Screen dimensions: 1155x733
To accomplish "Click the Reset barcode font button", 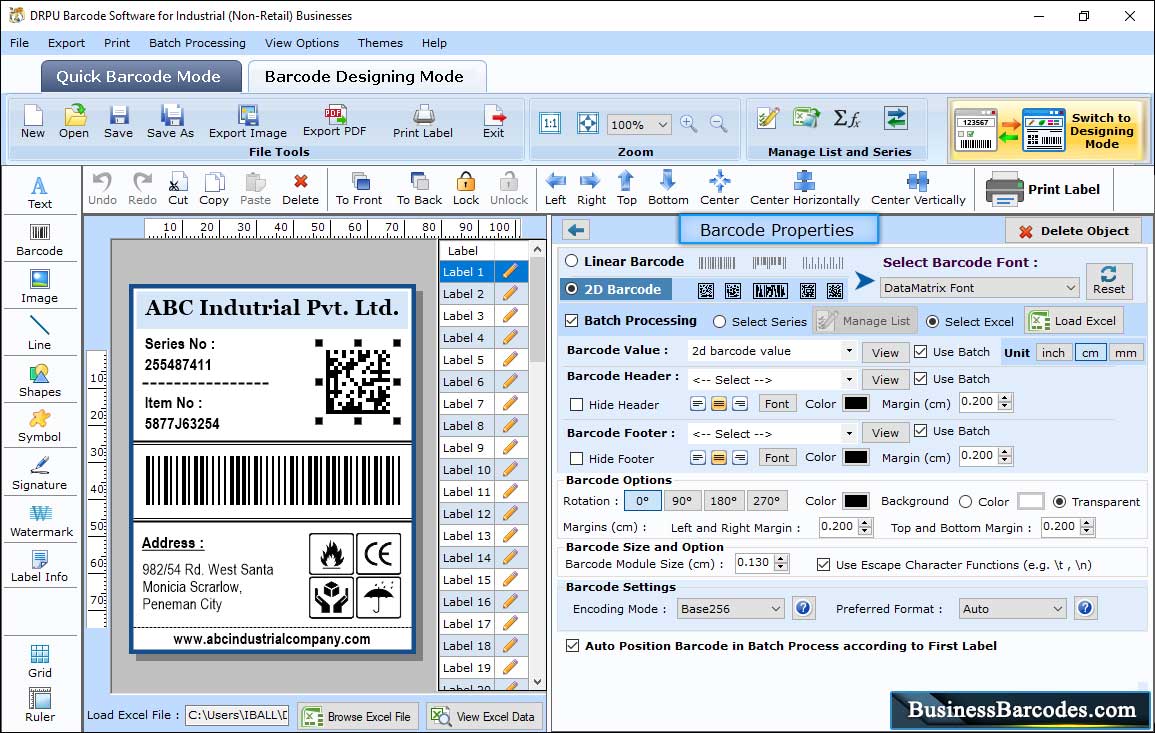I will [x=1109, y=281].
